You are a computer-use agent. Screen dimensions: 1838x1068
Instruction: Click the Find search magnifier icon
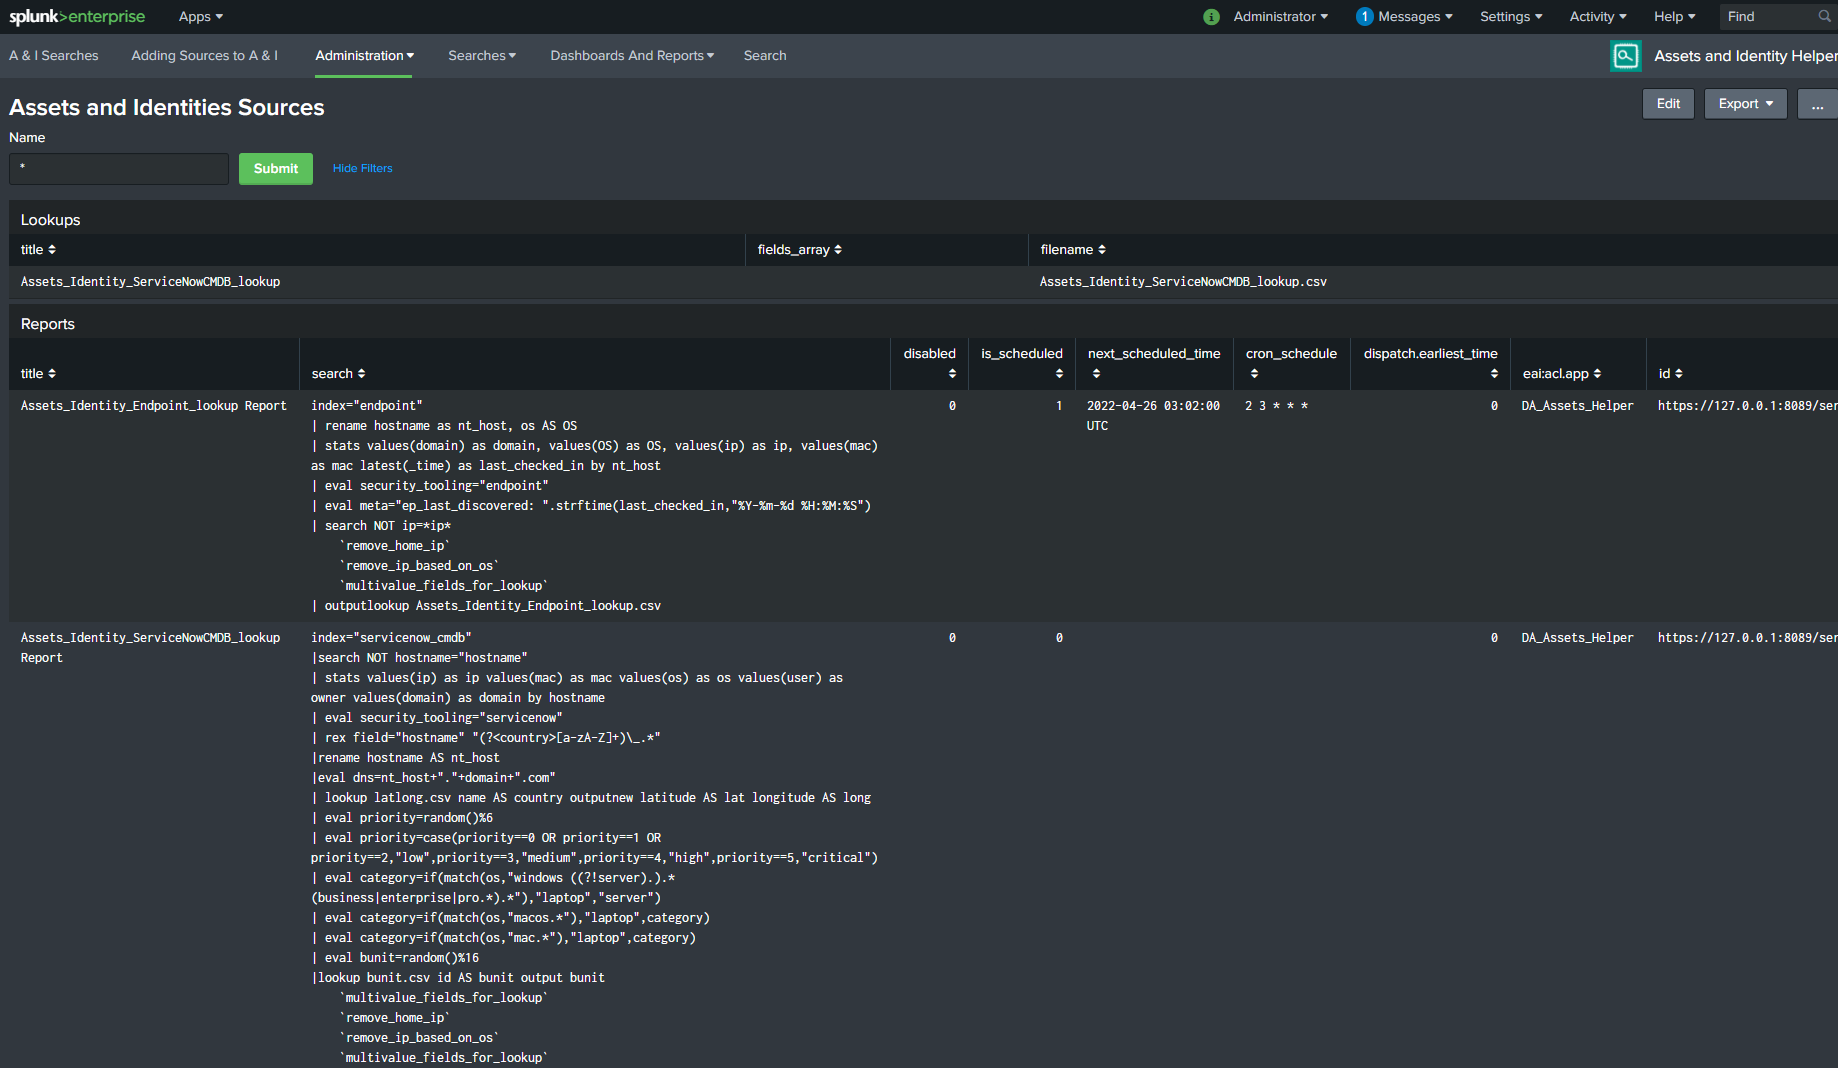(x=1824, y=16)
